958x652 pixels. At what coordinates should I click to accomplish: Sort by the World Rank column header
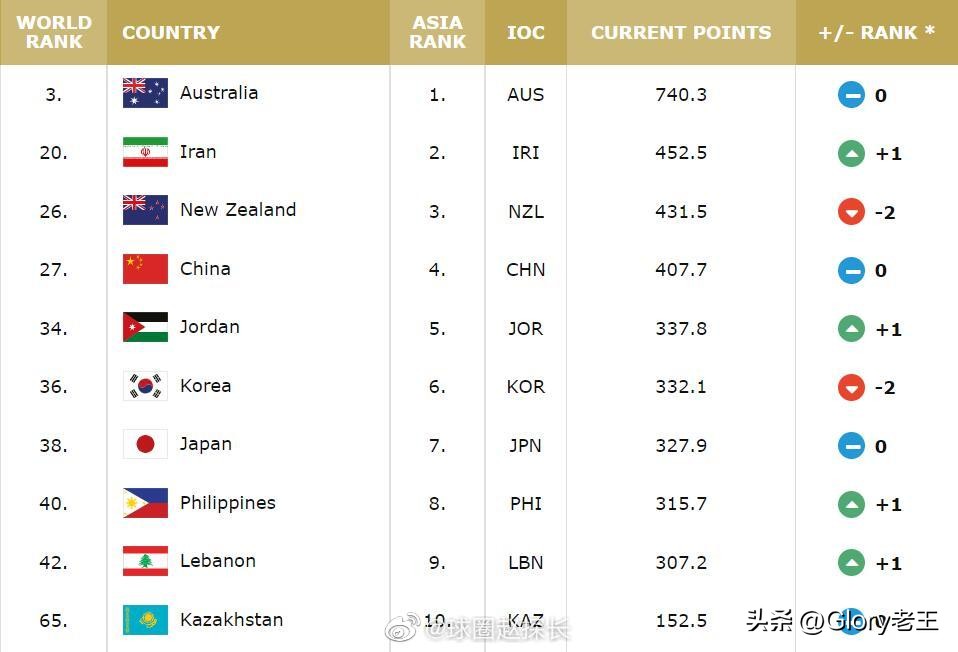coord(54,32)
